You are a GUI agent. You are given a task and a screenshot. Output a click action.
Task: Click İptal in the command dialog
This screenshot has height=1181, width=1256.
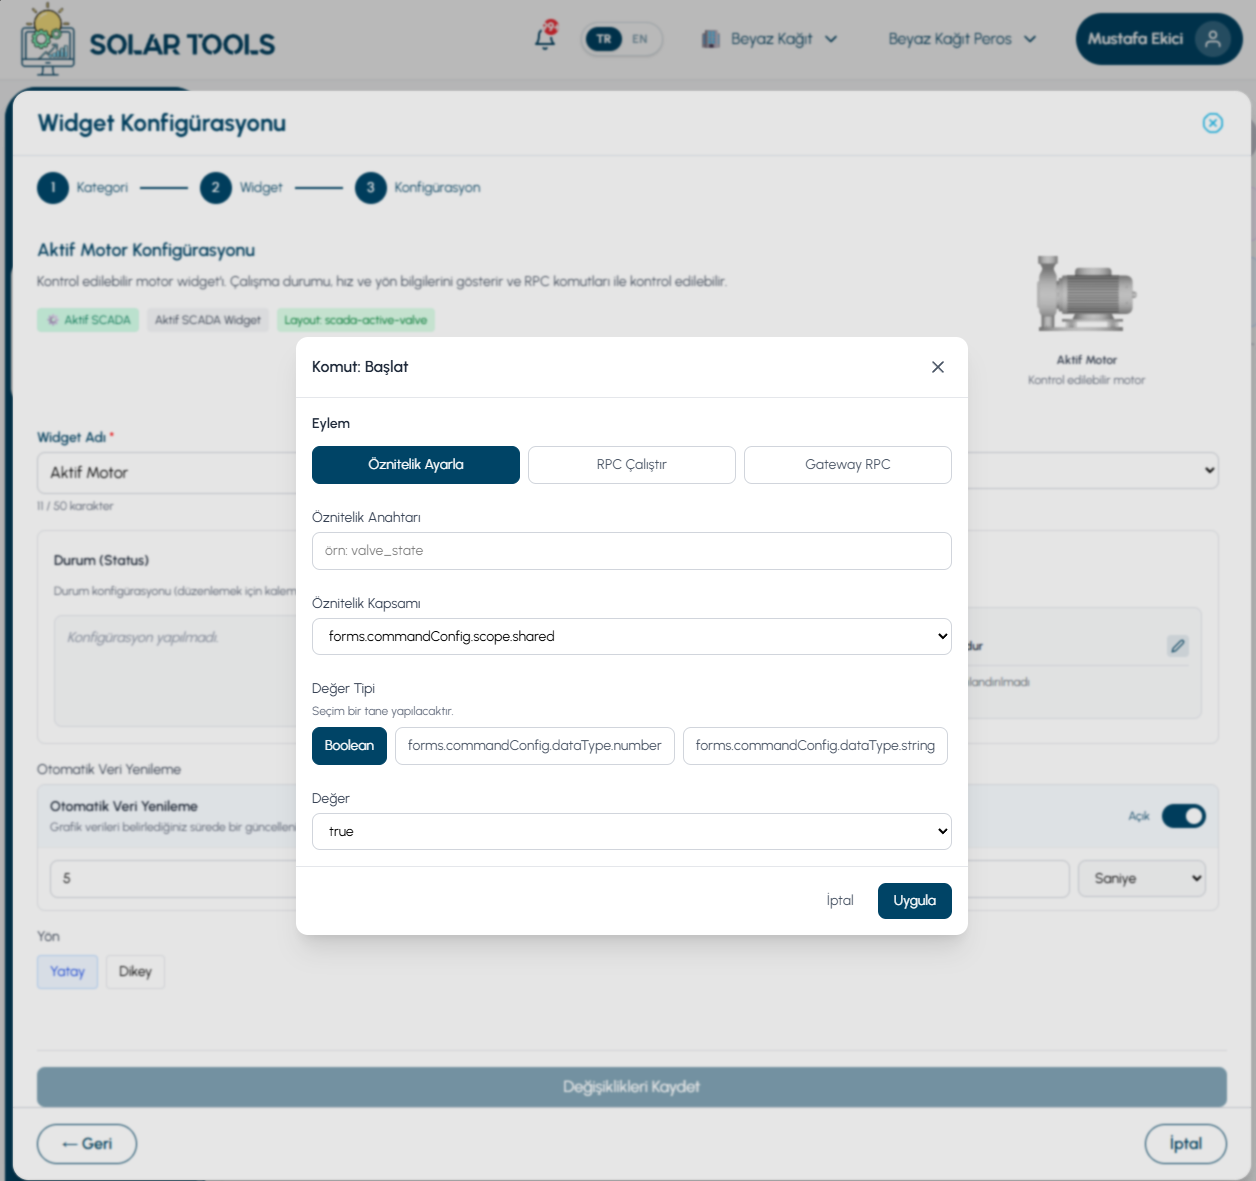(840, 901)
